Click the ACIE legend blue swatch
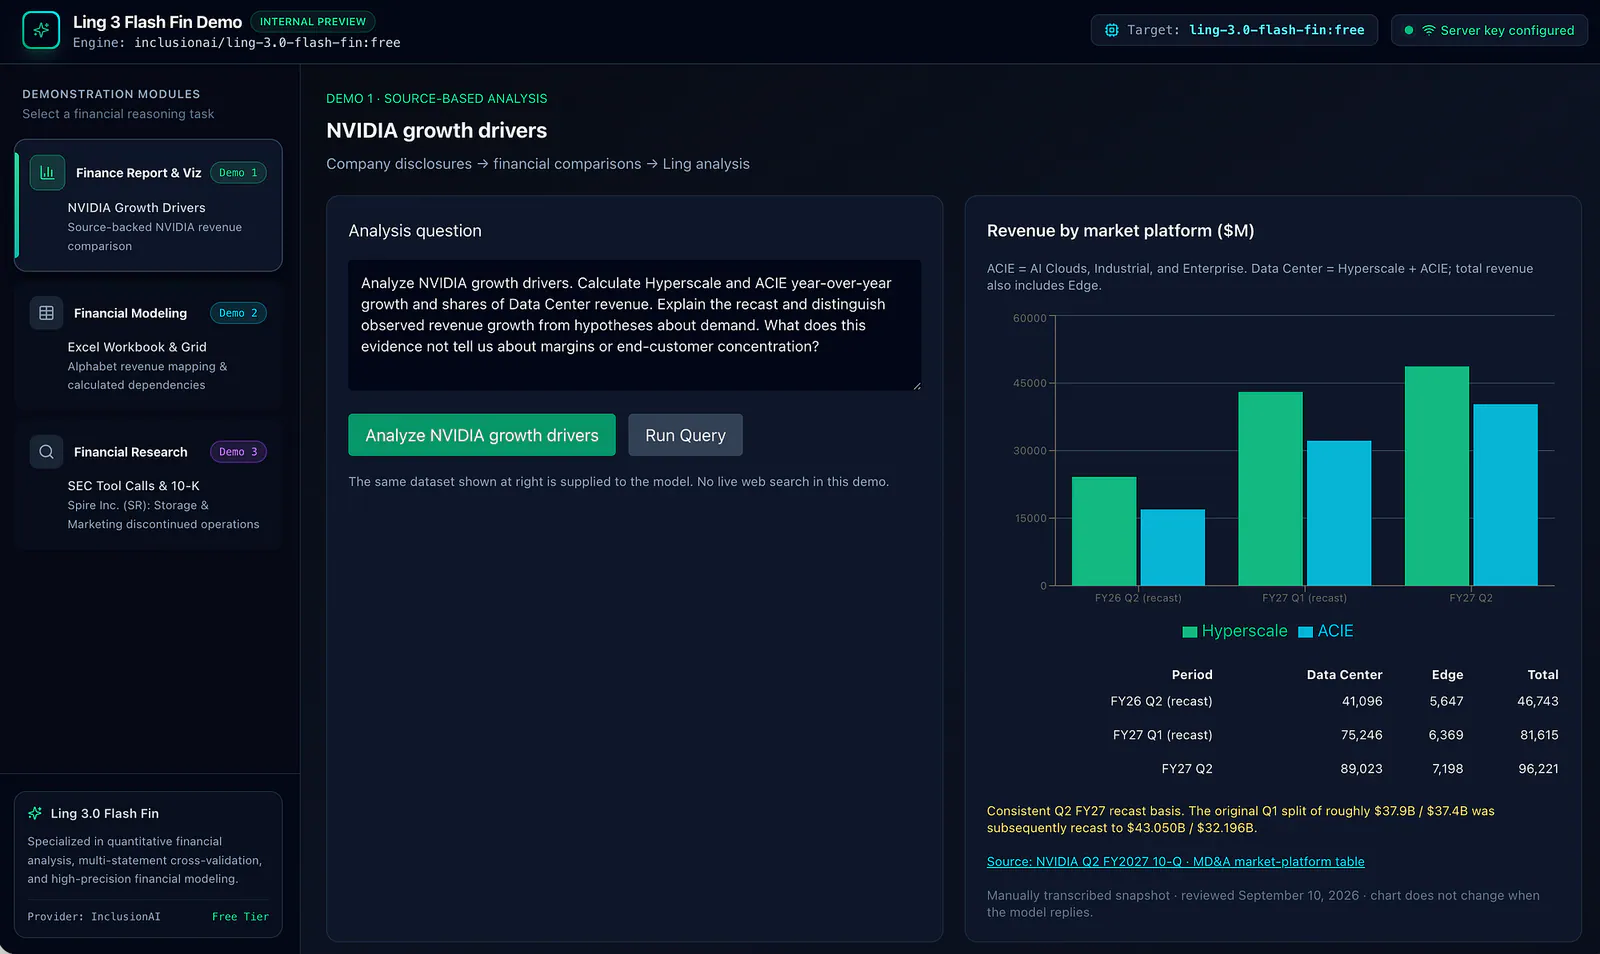Viewport: 1600px width, 954px height. 1305,632
